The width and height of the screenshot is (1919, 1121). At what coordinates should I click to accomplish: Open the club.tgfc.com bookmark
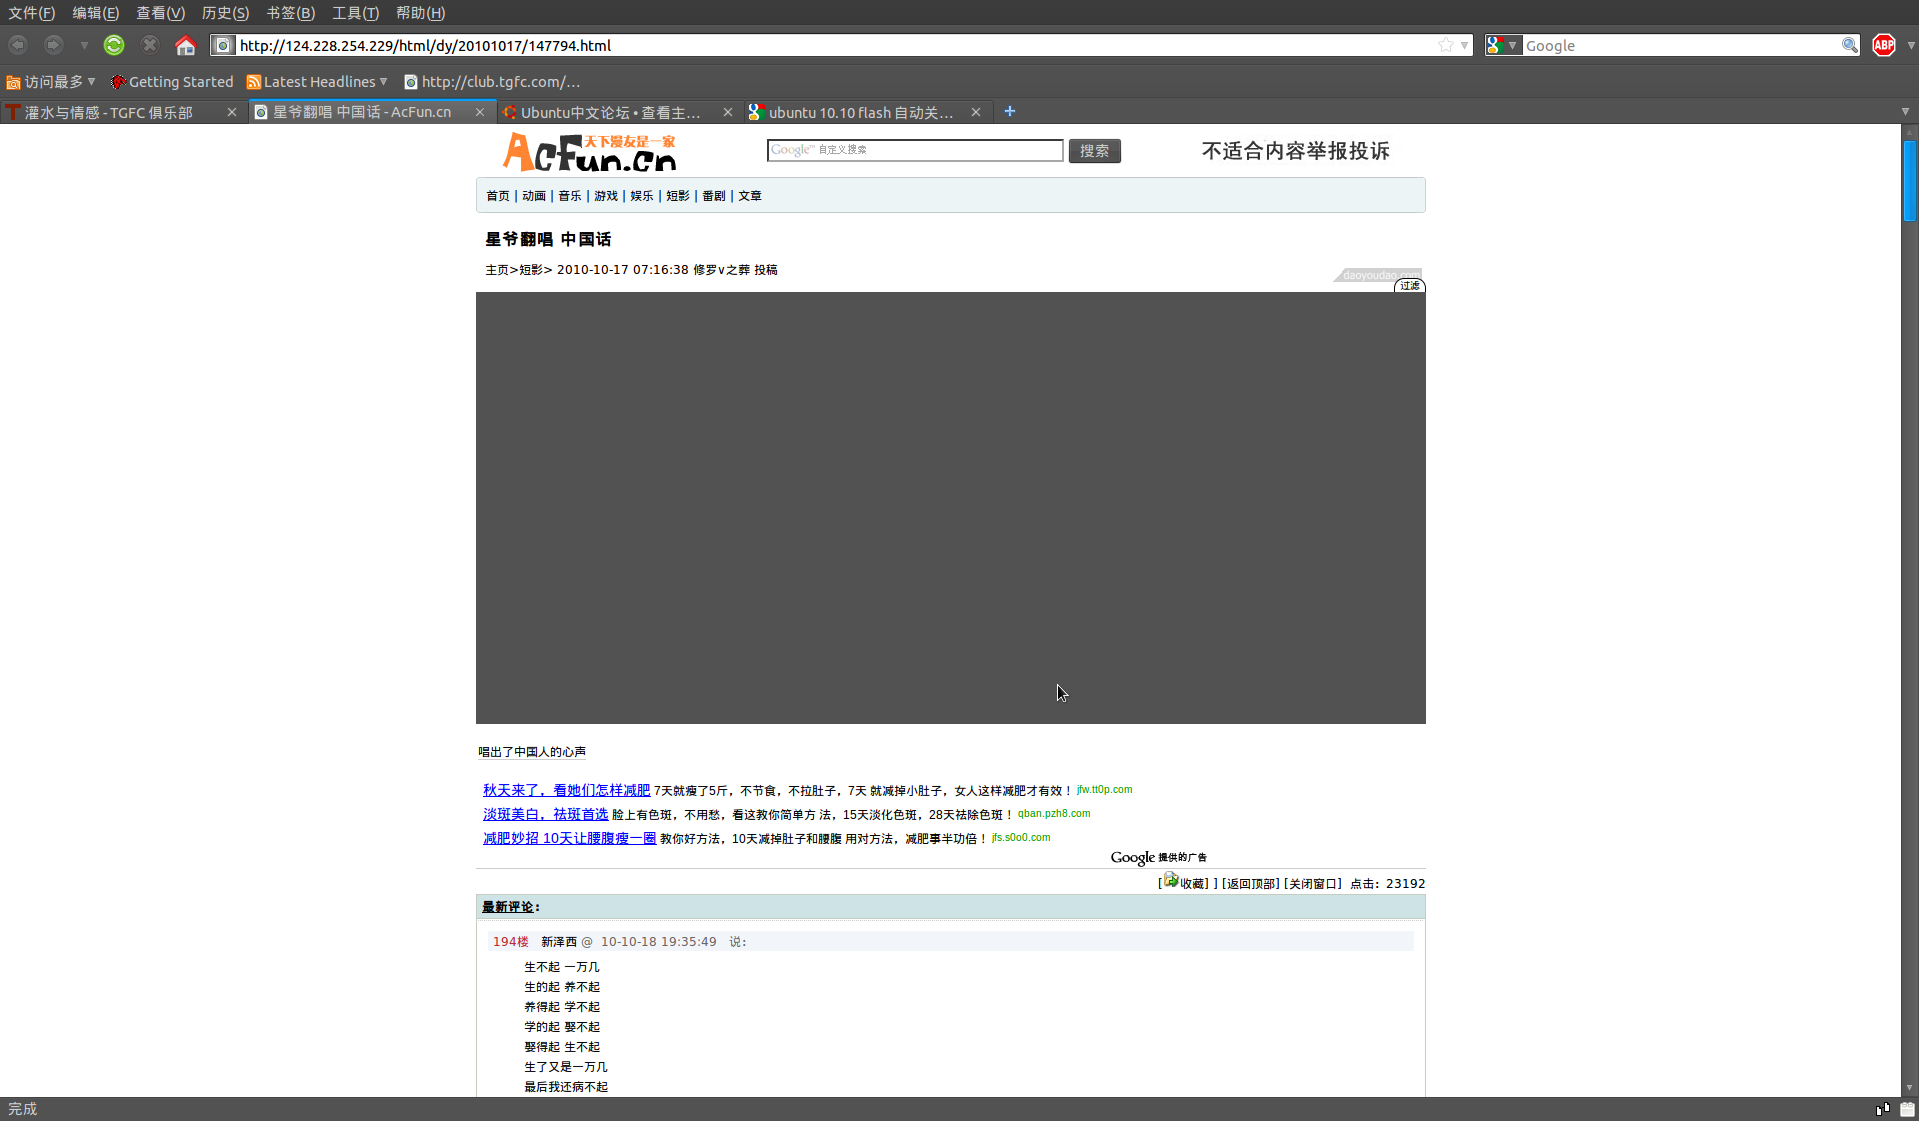pyautogui.click(x=492, y=82)
